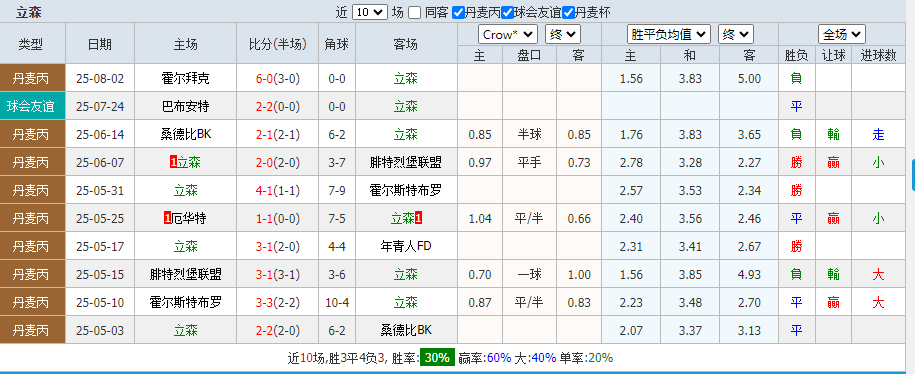Click 霍尔斯特布罗 away team on 25-05-31
This screenshot has height=374, width=915.
406,190
